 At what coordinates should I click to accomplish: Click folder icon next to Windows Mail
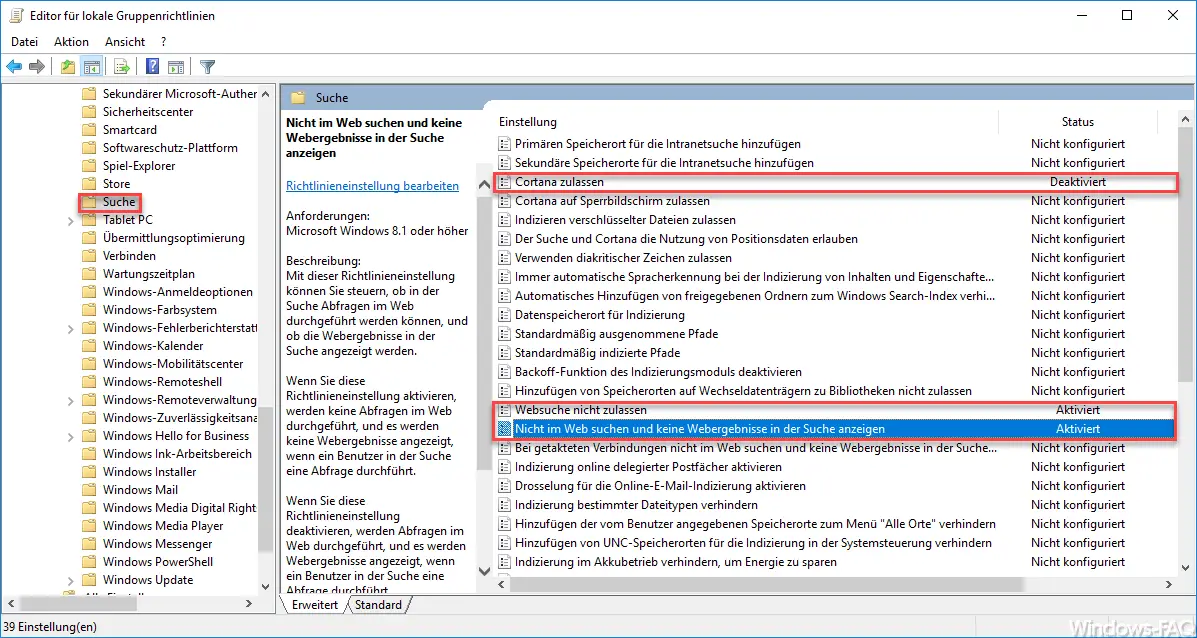click(x=89, y=490)
